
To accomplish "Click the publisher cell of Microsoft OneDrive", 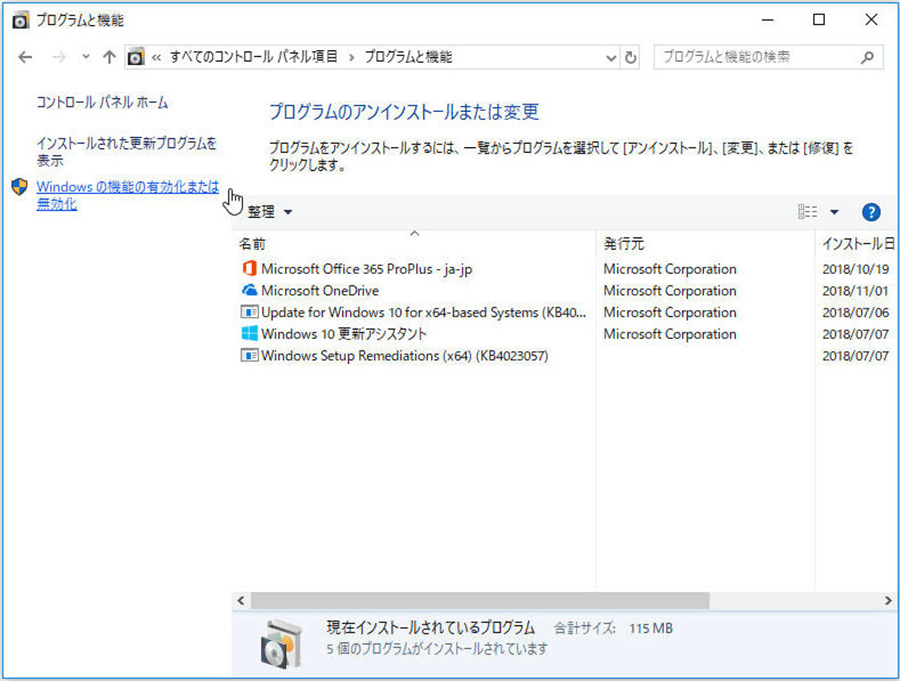I will coord(670,291).
